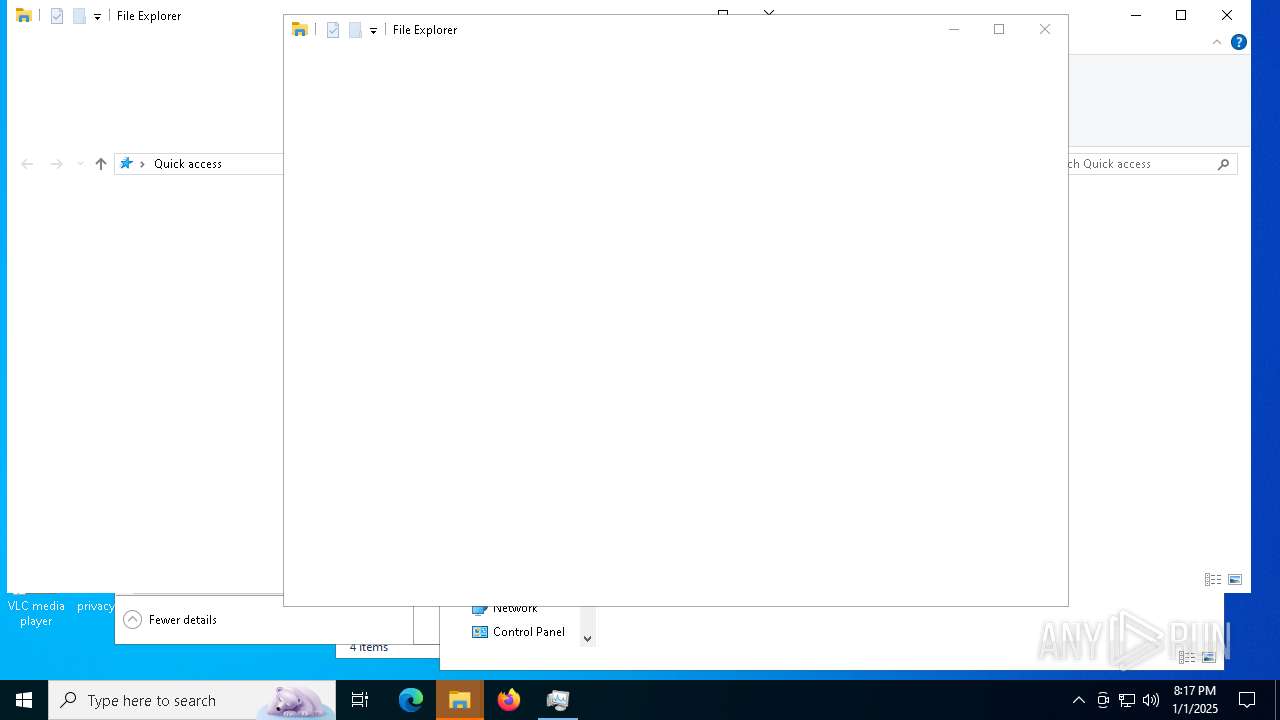The height and width of the screenshot is (720, 1280).
Task: Select VLC media player desktop shortcut
Action: (x=36, y=612)
